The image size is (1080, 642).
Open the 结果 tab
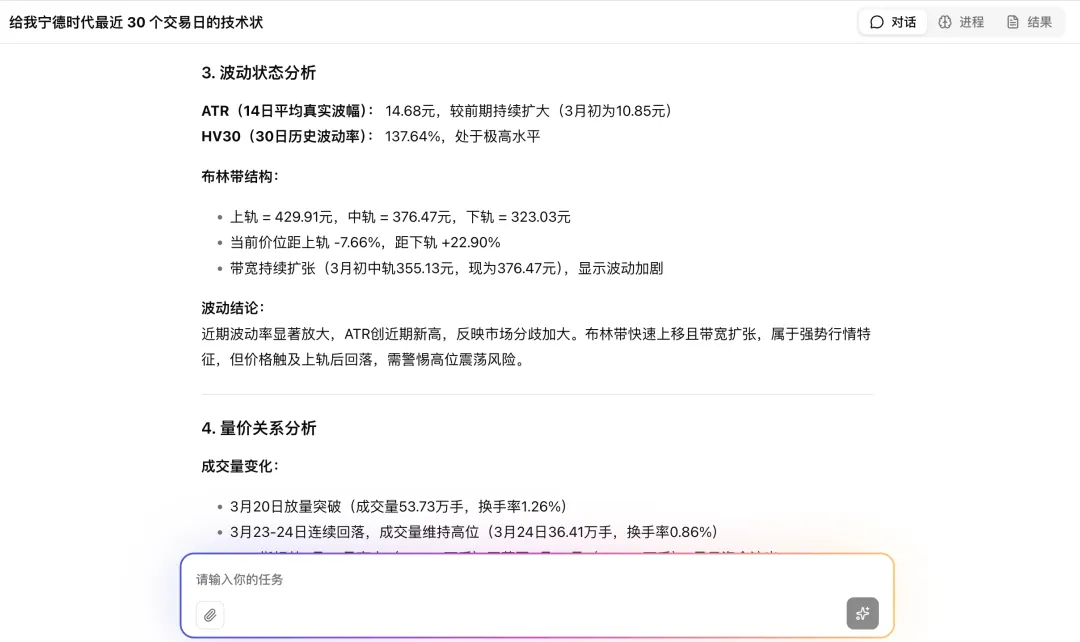pyautogui.click(x=1029, y=22)
